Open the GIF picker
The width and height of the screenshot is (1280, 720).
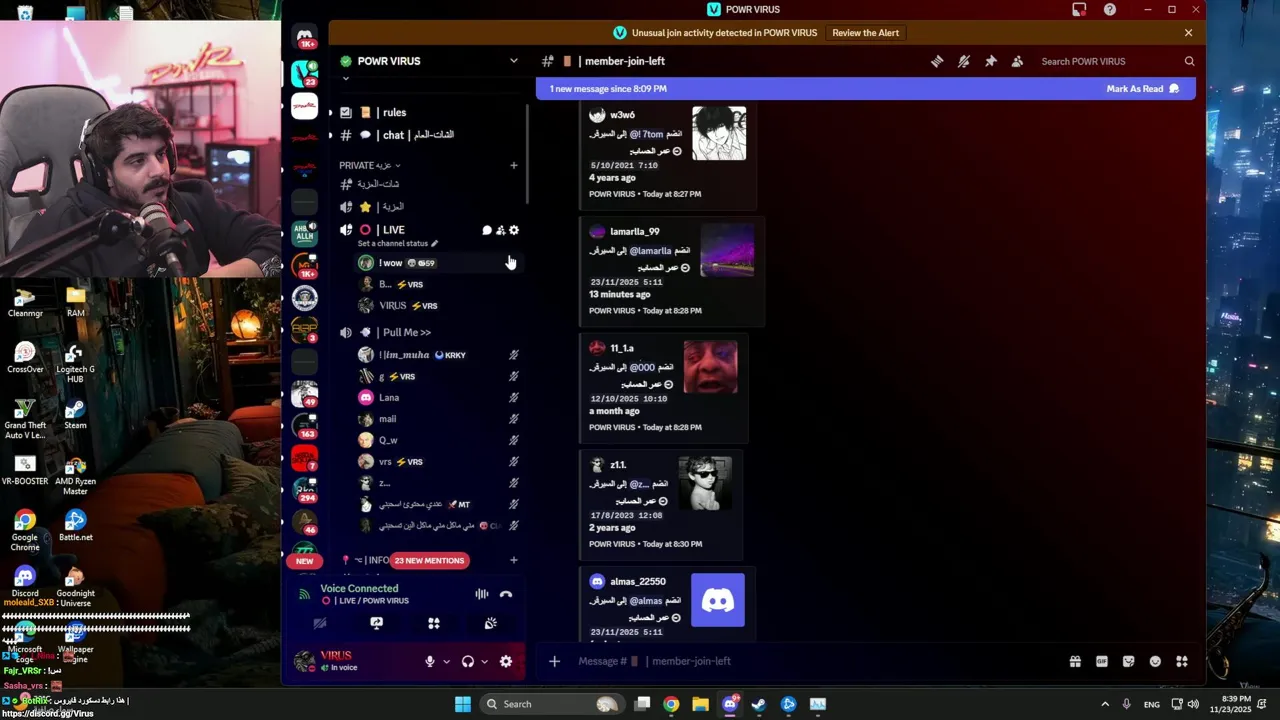(1102, 661)
